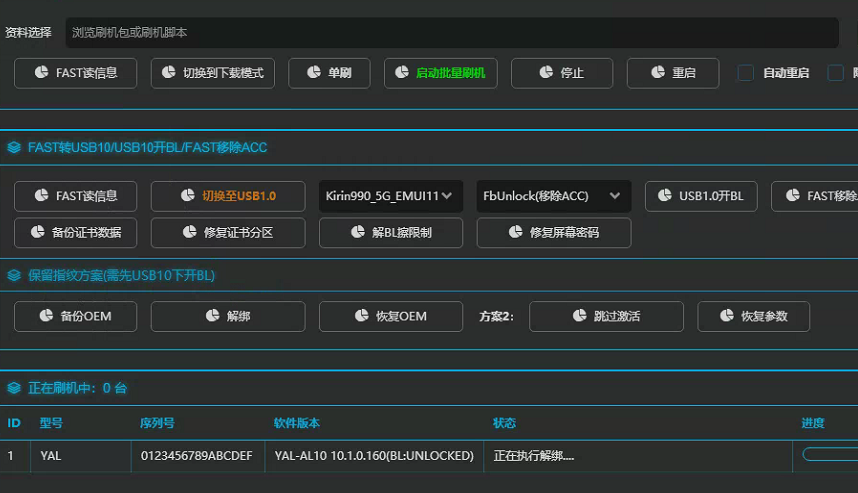The width and height of the screenshot is (858, 493).
Task: Click 恢复参数 button
Action: tap(753, 317)
